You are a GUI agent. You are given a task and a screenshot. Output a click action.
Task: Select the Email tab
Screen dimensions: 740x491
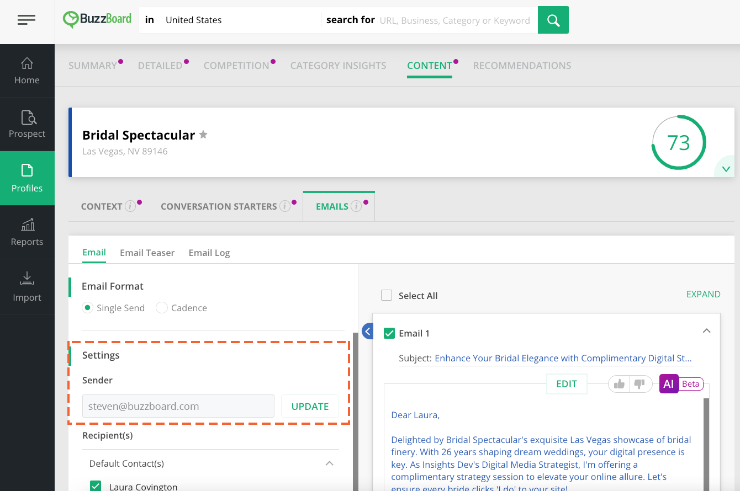(x=94, y=252)
